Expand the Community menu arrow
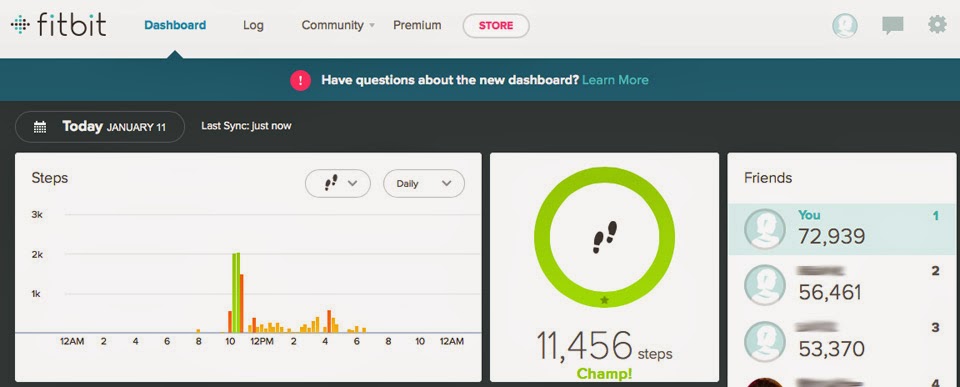This screenshot has width=960, height=387. [371, 26]
